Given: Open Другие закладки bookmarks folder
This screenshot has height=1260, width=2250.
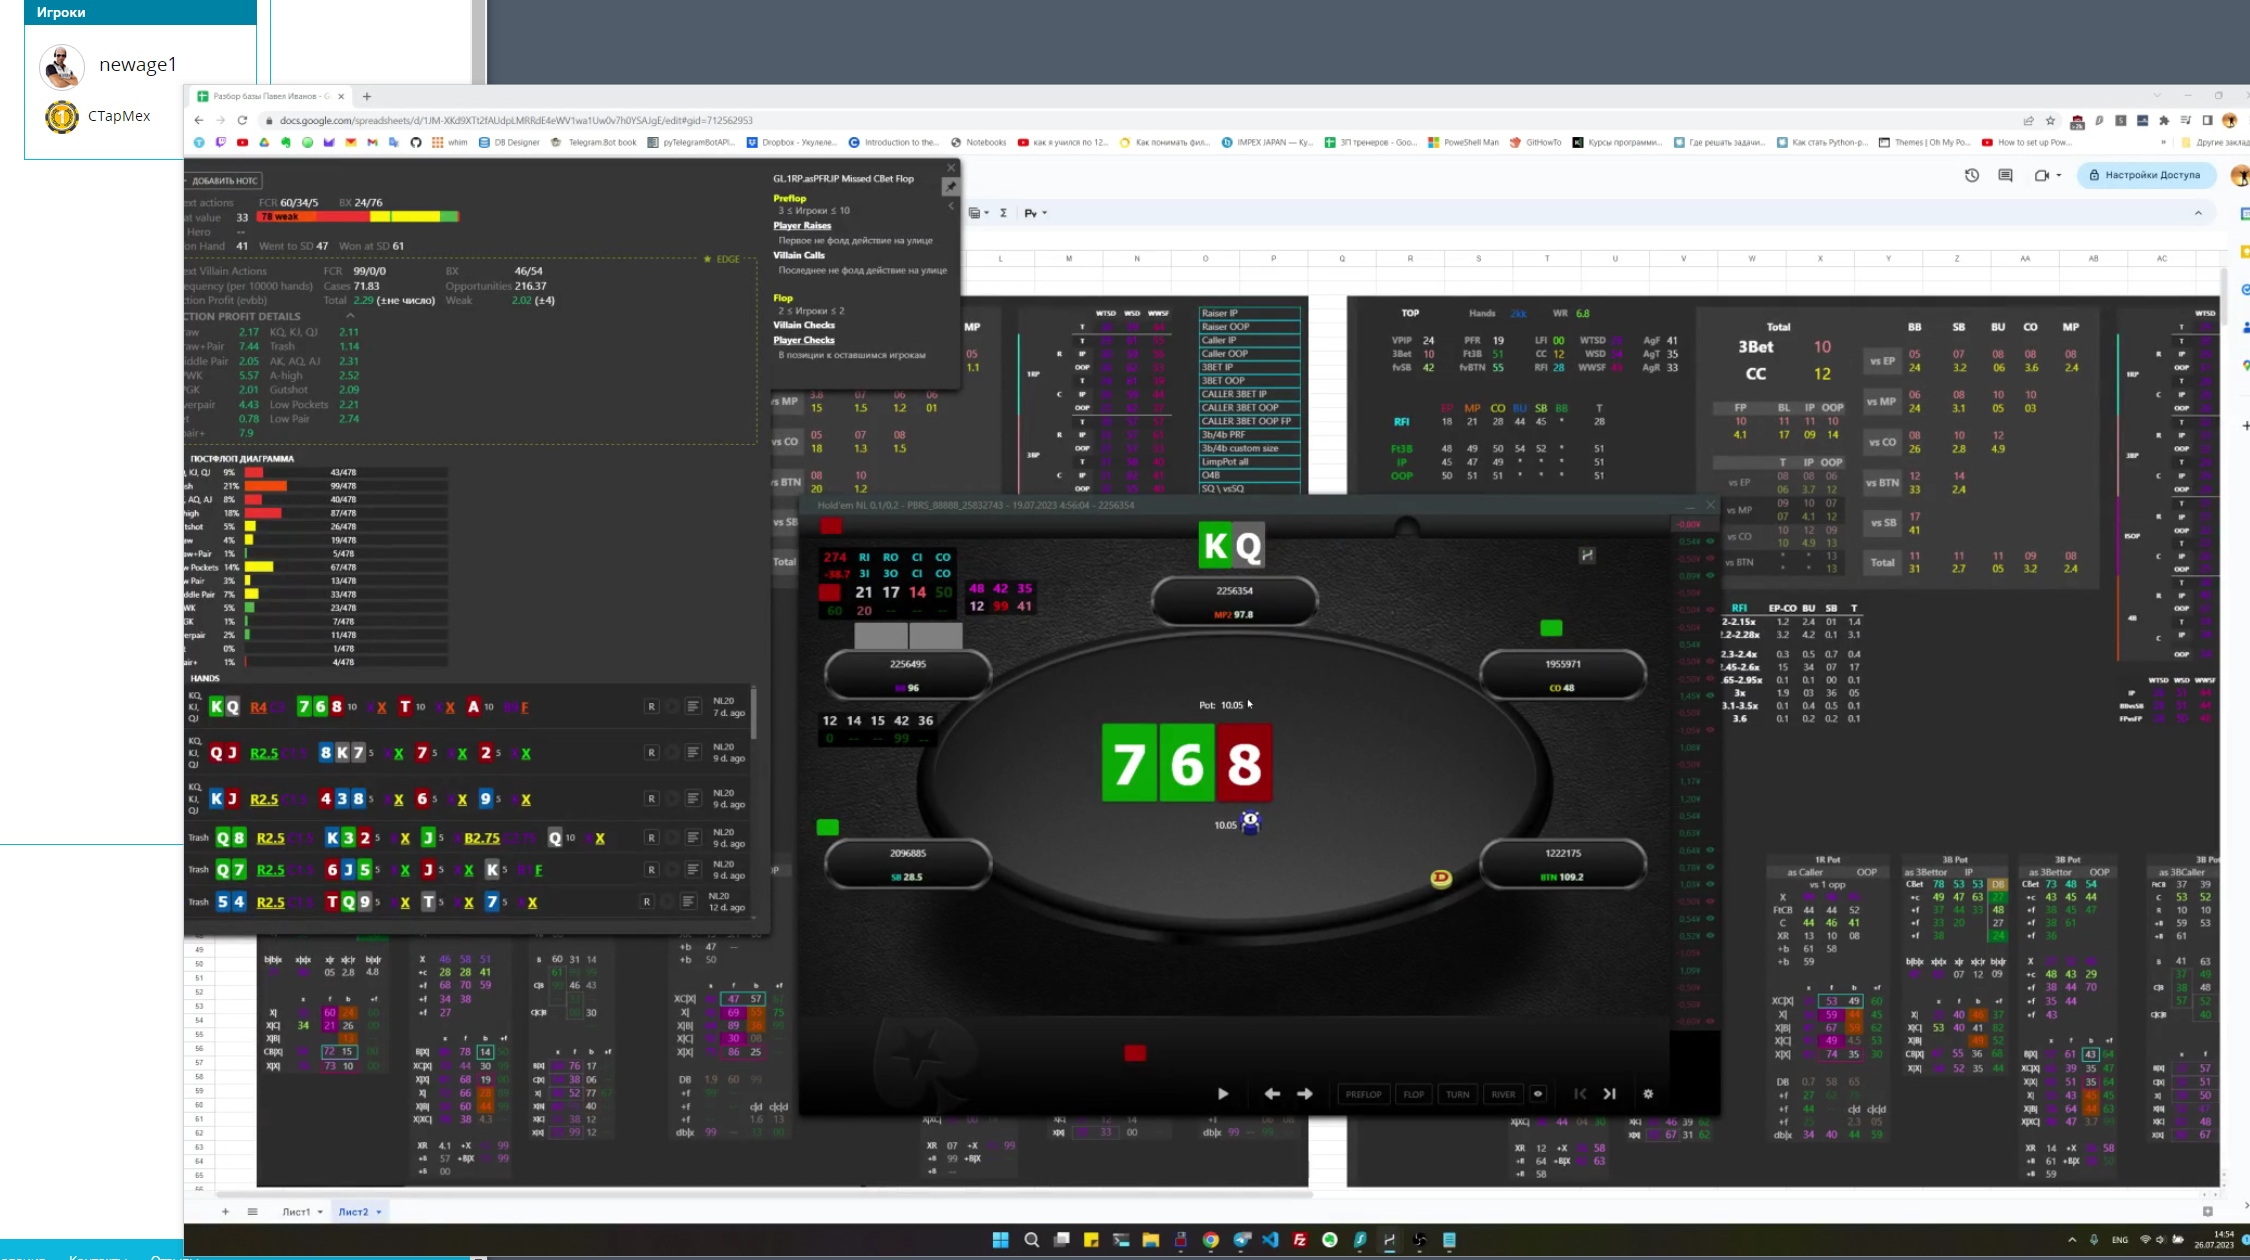Looking at the screenshot, I should [x=2214, y=142].
